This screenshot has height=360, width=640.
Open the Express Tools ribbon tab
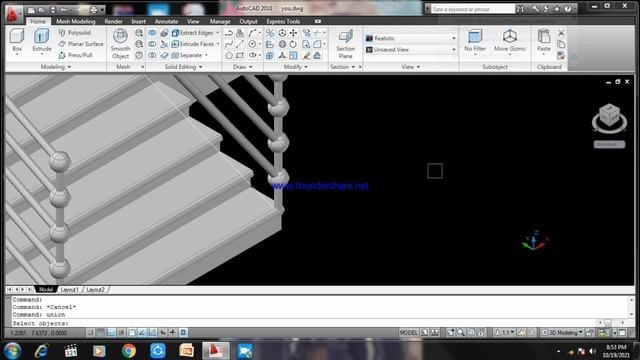pyautogui.click(x=283, y=21)
